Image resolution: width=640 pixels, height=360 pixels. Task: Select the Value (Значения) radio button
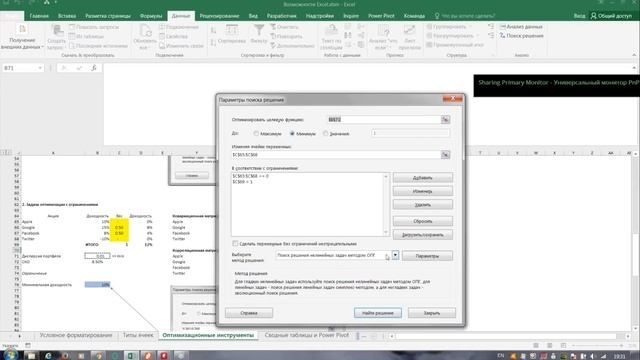[x=326, y=133]
